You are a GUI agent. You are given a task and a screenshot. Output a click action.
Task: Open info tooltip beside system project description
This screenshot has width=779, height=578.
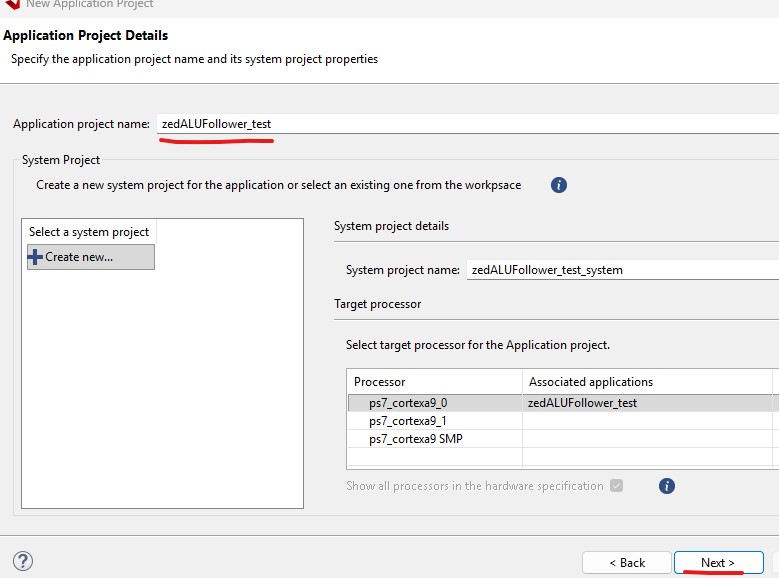tap(559, 185)
